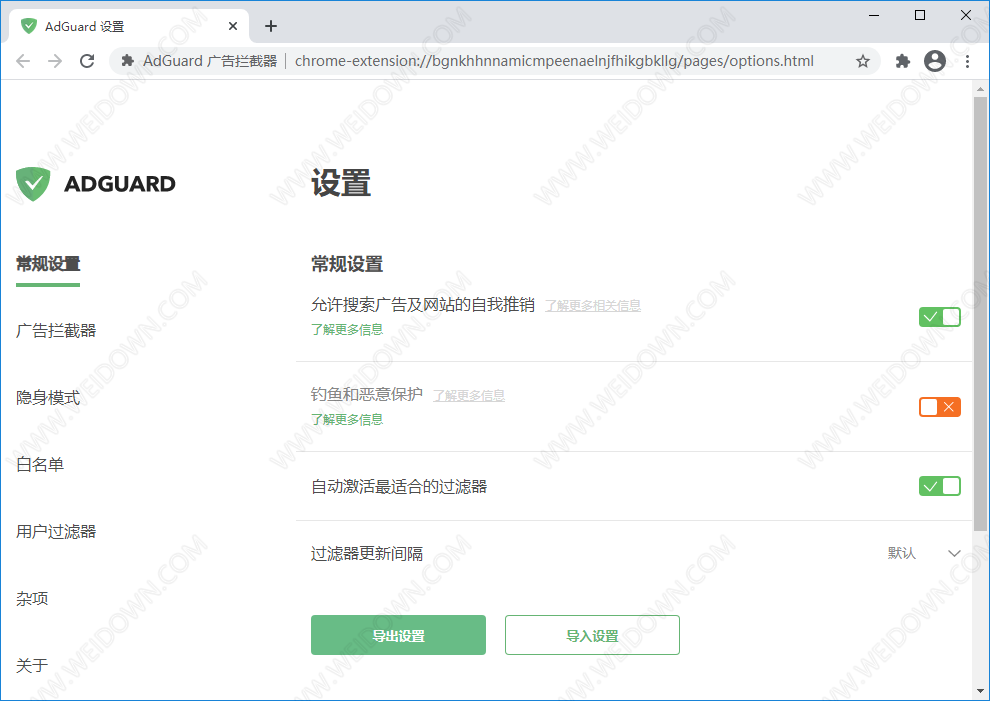Image resolution: width=990 pixels, height=701 pixels.
Task: Click the browser forward arrow
Action: [55, 61]
